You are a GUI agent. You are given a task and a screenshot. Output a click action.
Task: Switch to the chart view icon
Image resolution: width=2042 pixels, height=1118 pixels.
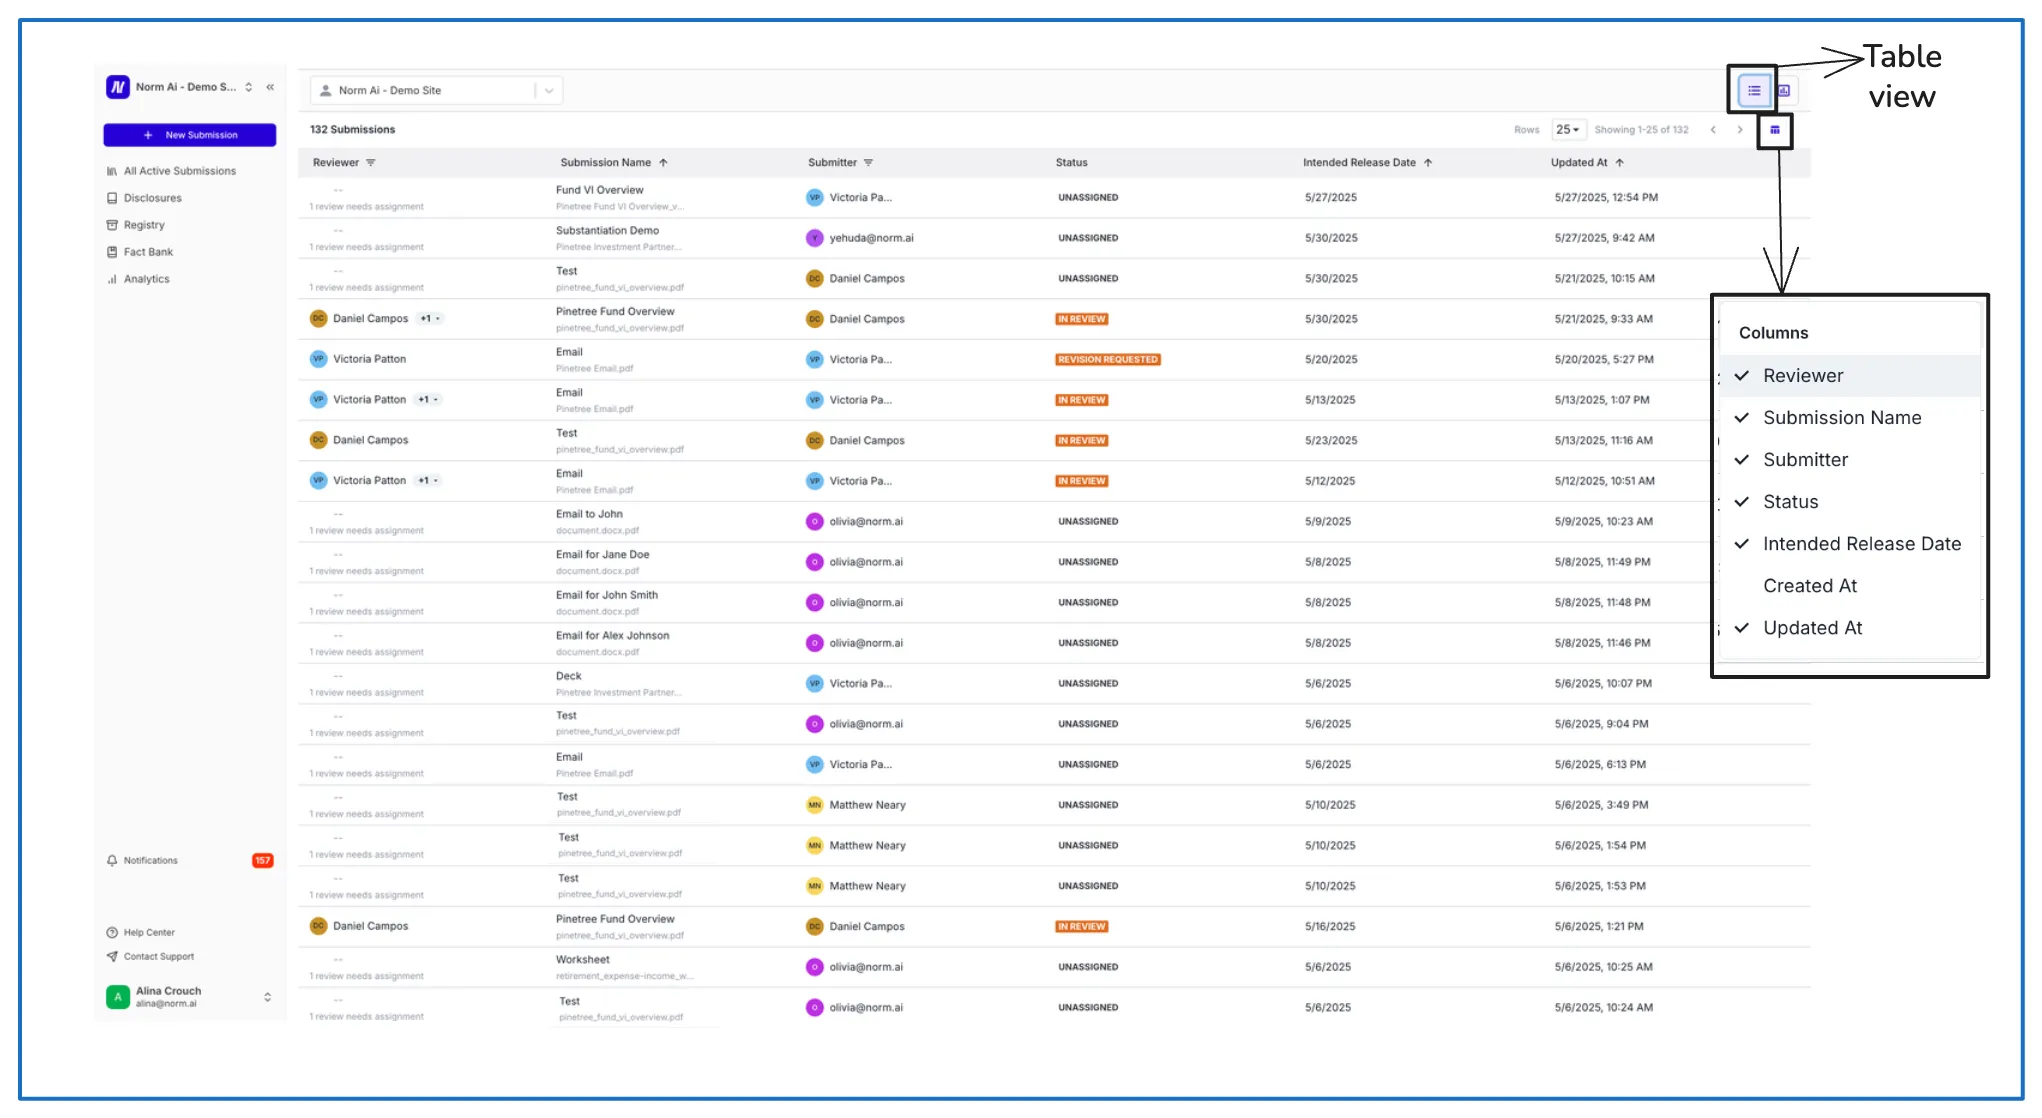[1784, 90]
